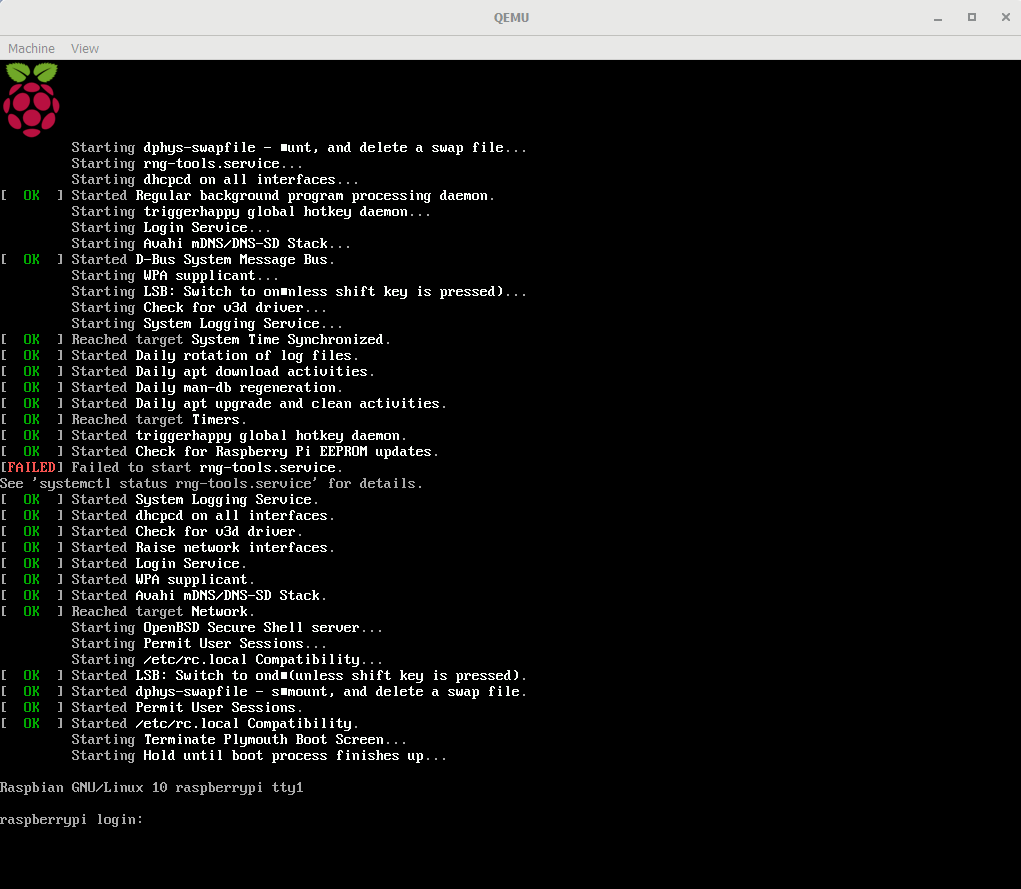The width and height of the screenshot is (1021, 889).
Task: Click inside the QEMU console display area
Action: (x=510, y=450)
